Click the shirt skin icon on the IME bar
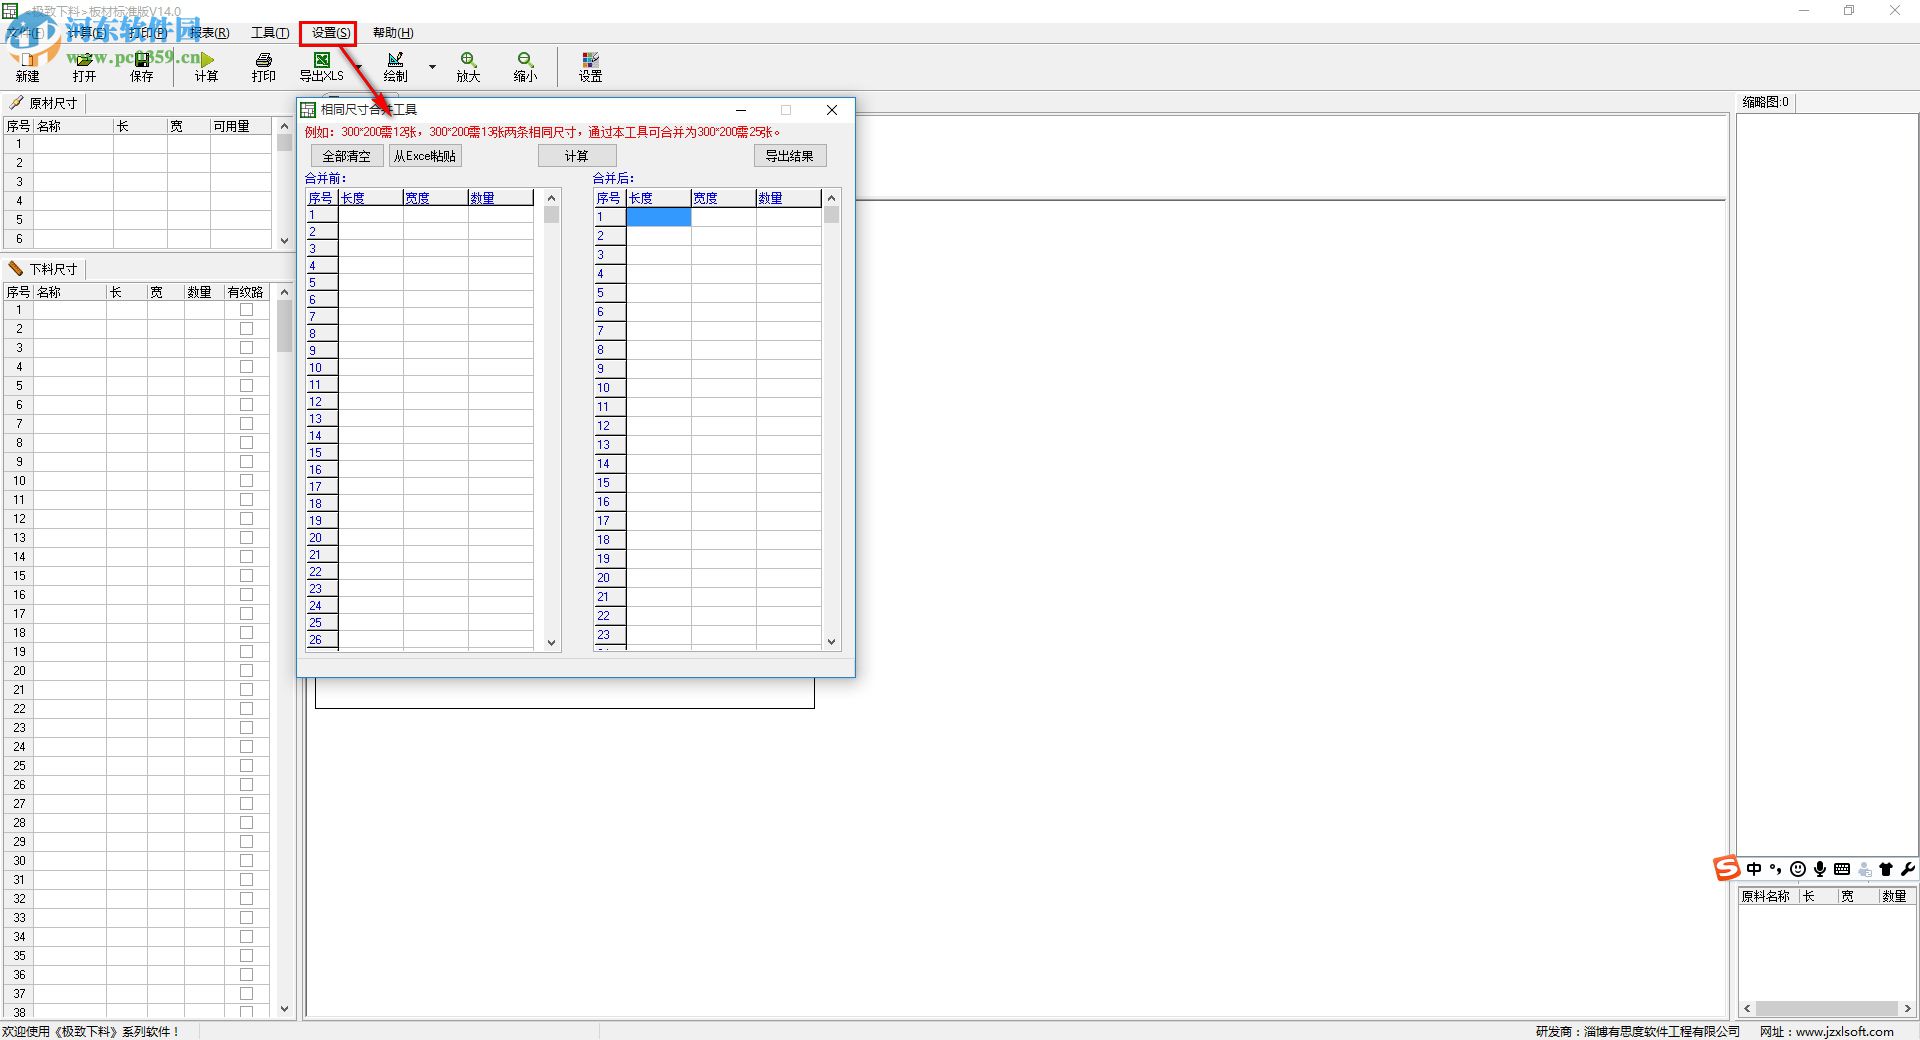 1886,869
